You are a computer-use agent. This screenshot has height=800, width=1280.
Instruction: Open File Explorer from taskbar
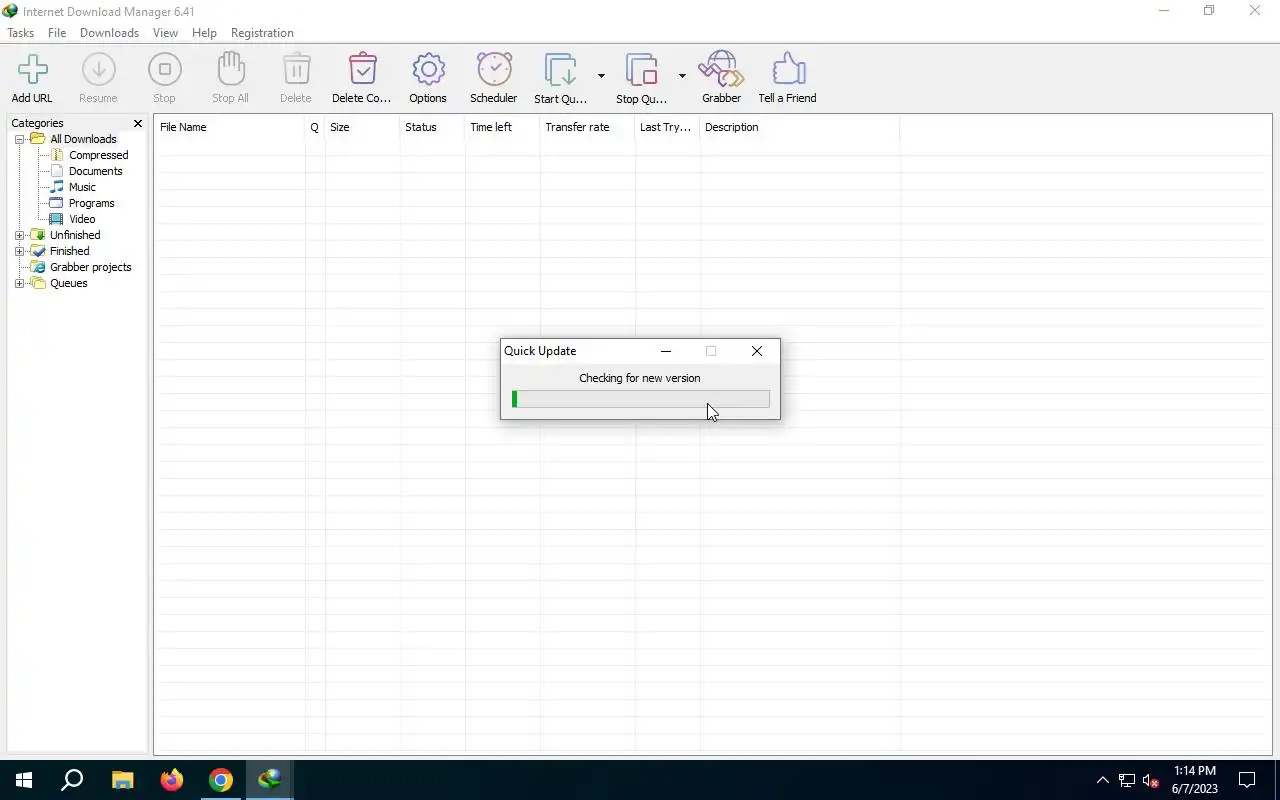122,780
